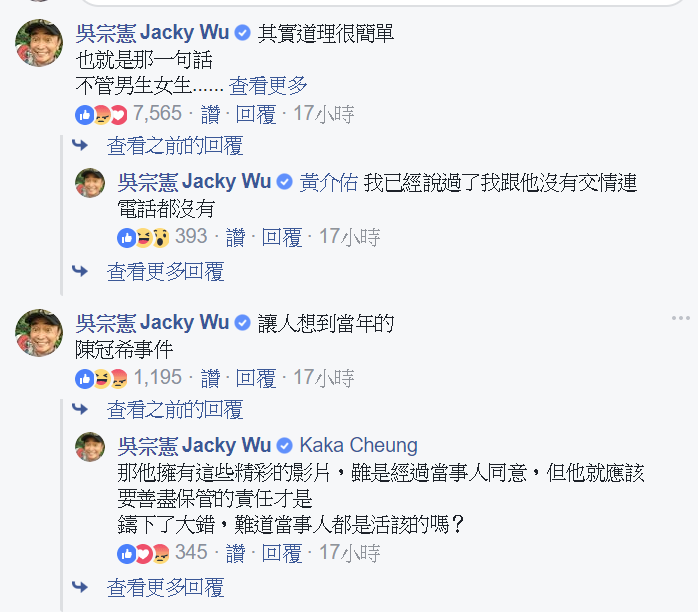698x612 pixels.
Task: Click the small avatar on the 黃介佑 reply
Action: [x=90, y=183]
